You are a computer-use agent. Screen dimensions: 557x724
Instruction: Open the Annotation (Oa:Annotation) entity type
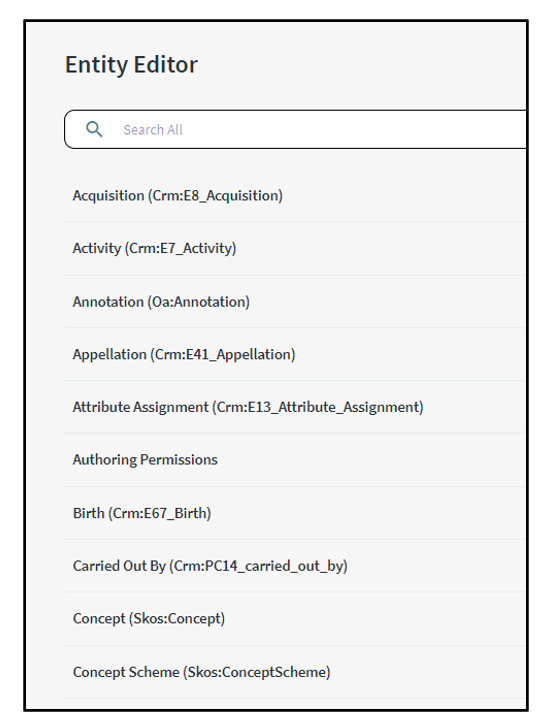point(296,302)
